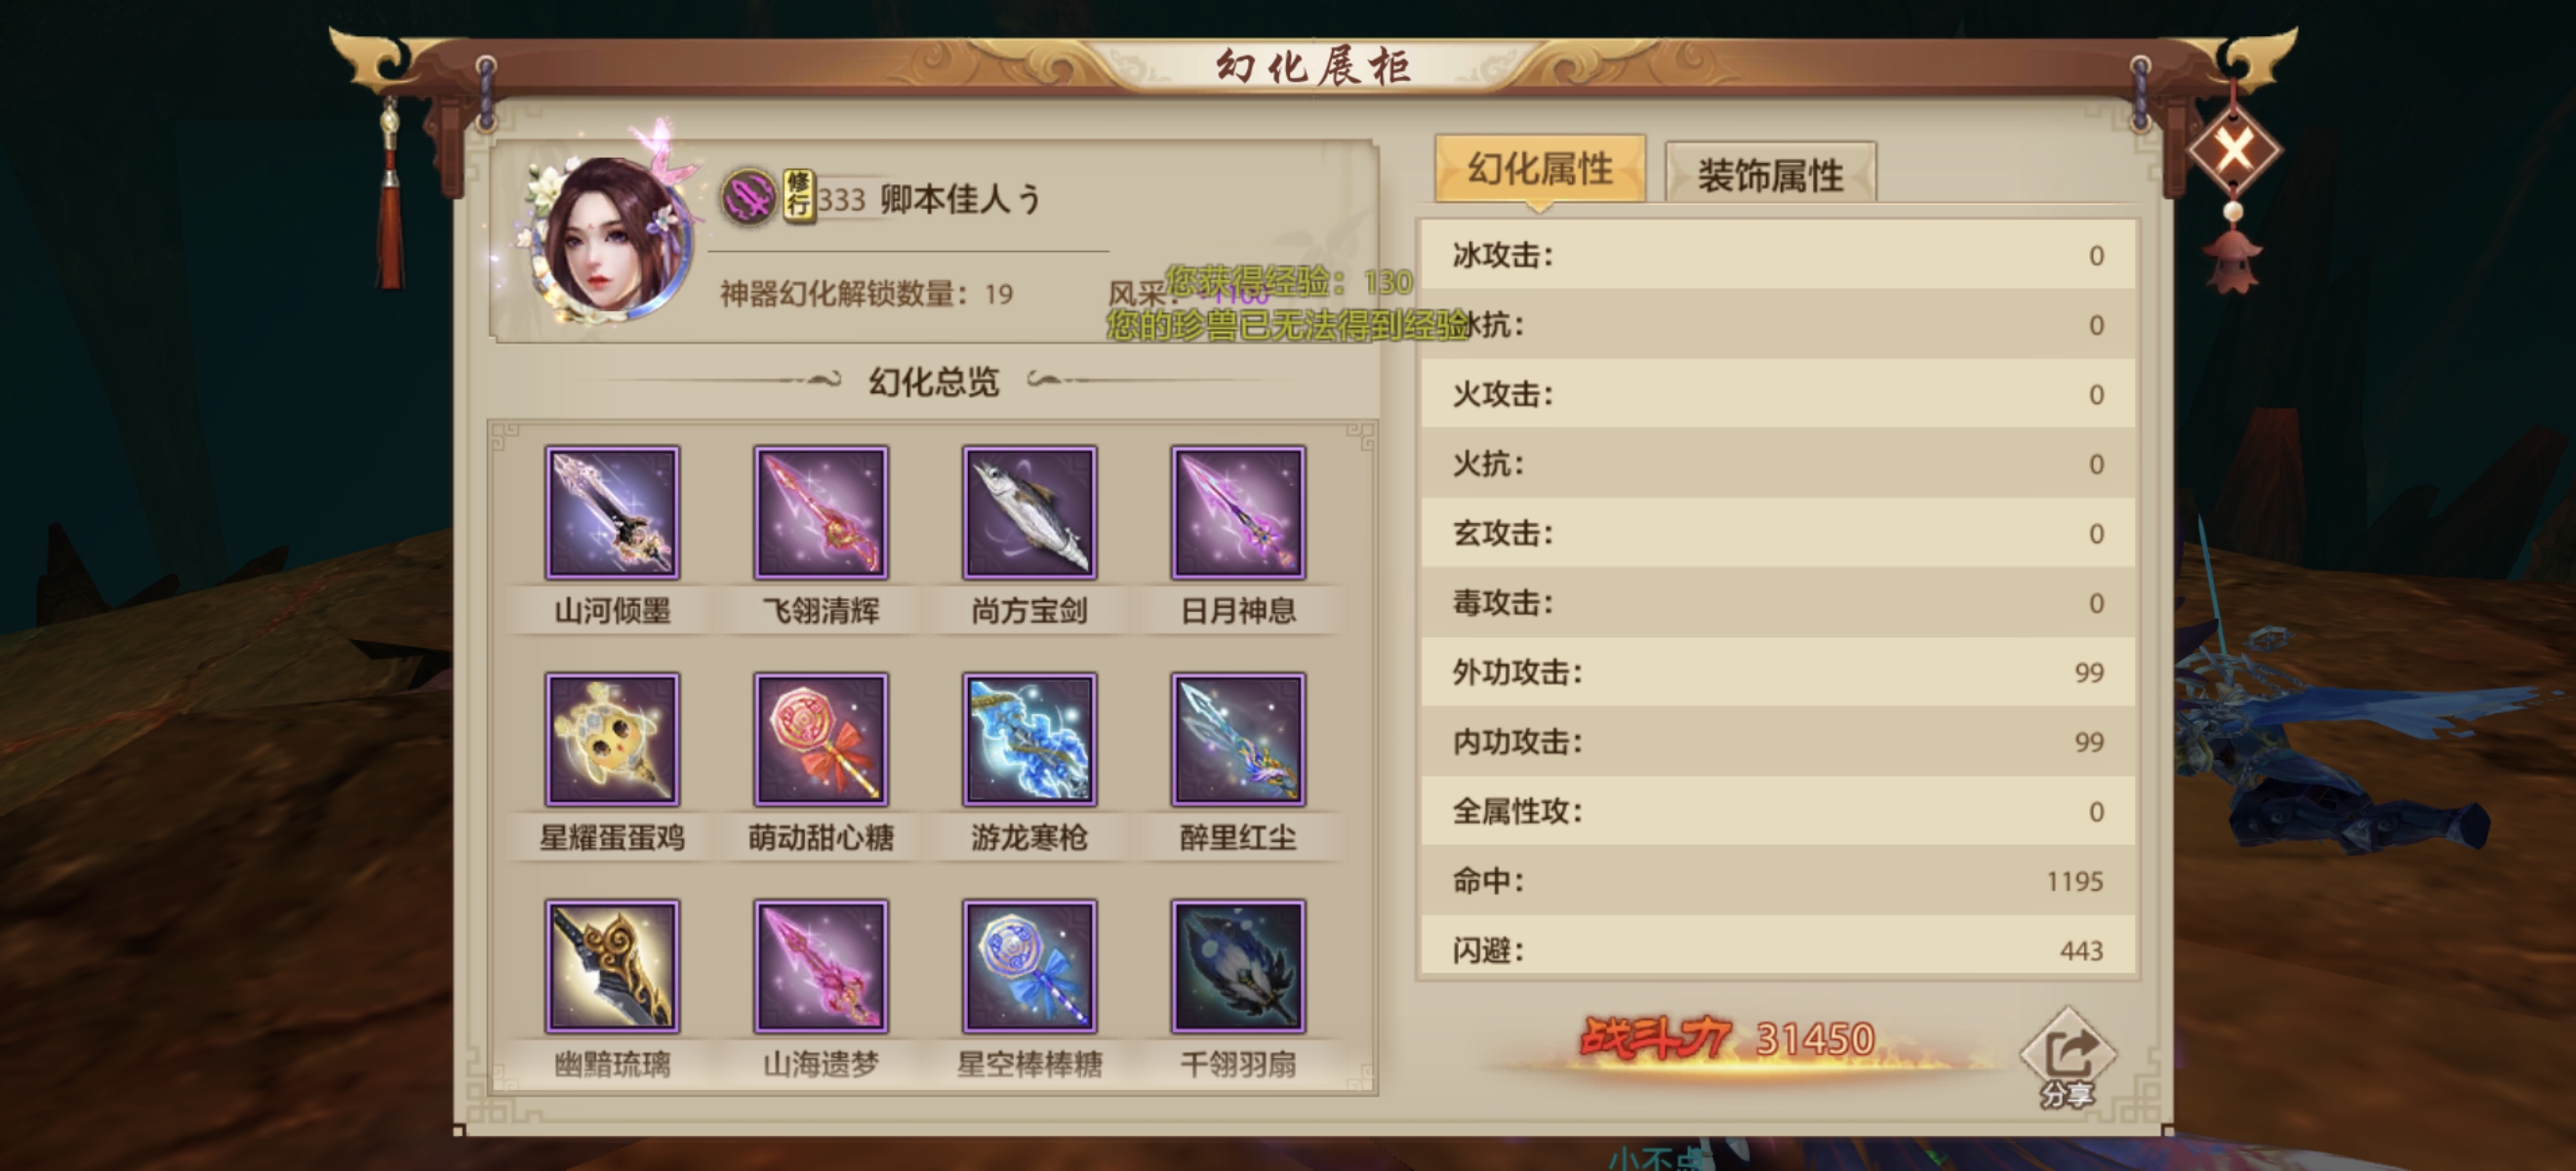Choose the 游龙寒枪 spear icon
Image resolution: width=2576 pixels, height=1171 pixels.
click(1030, 740)
